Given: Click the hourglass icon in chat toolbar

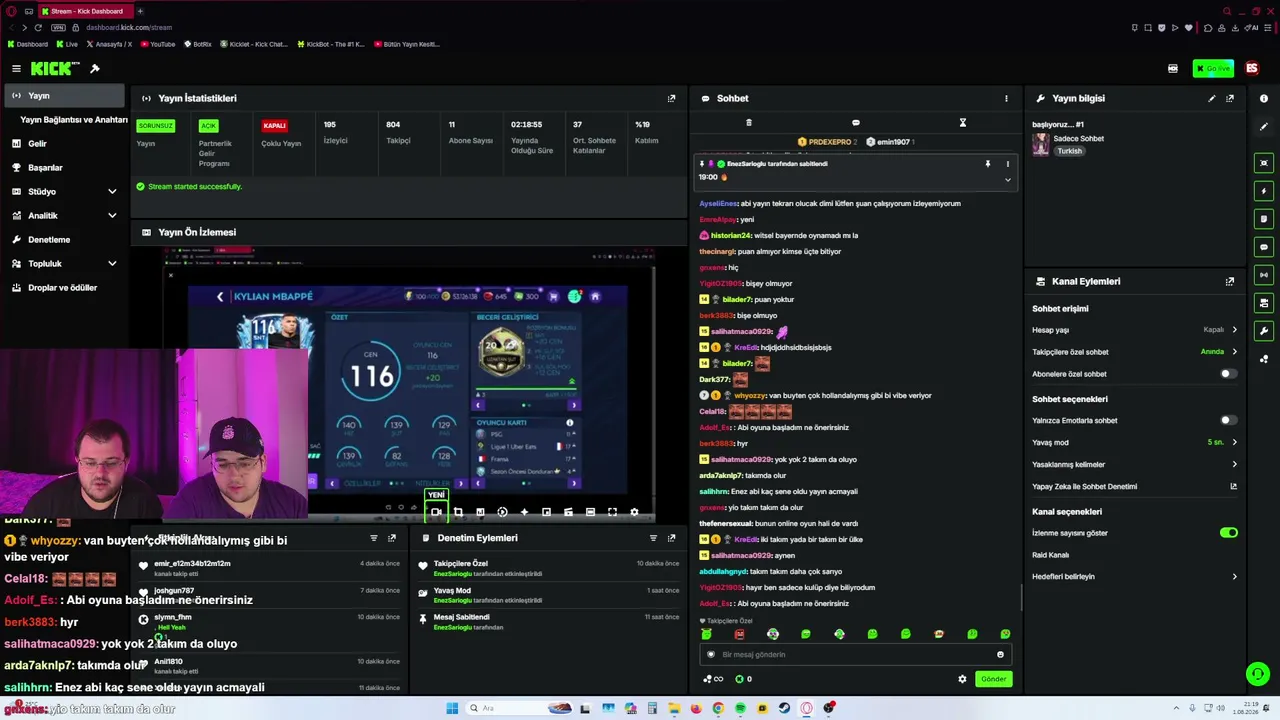Looking at the screenshot, I should tap(962, 123).
